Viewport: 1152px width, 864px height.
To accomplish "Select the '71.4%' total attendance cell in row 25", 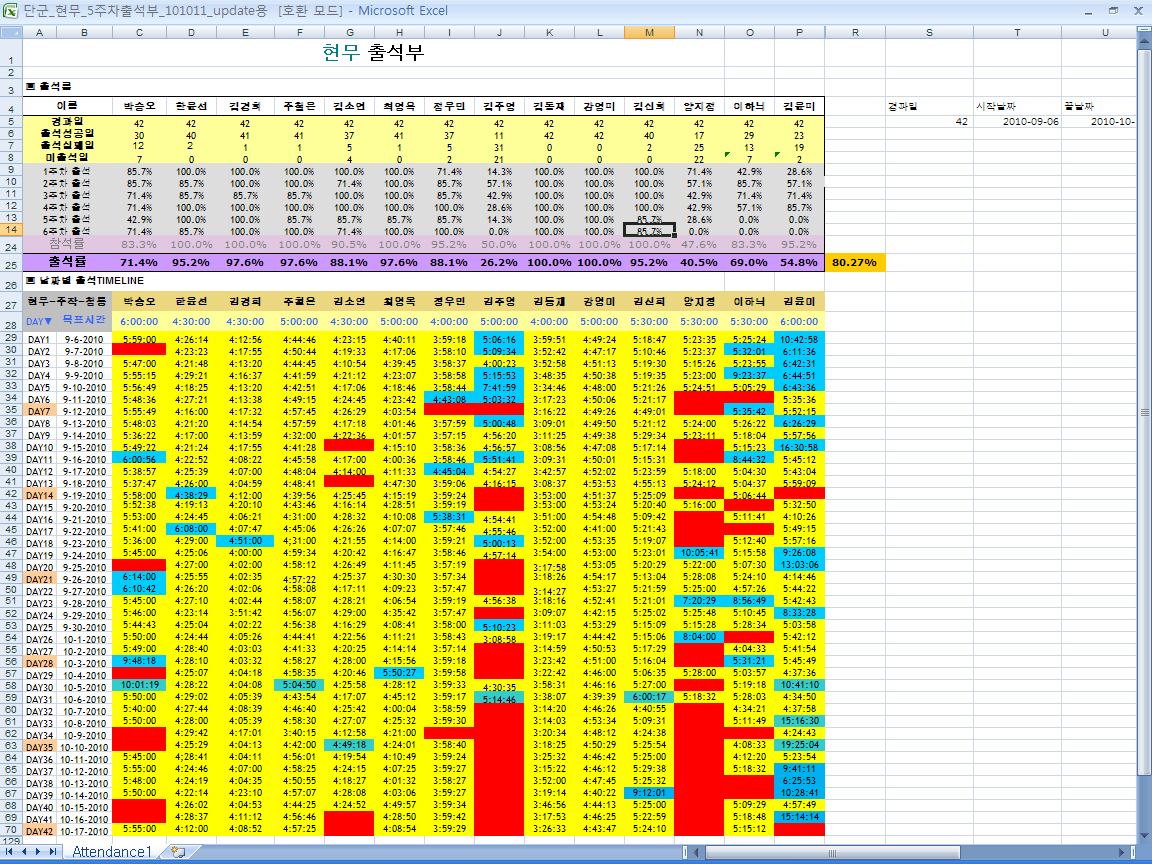I will tap(140, 262).
